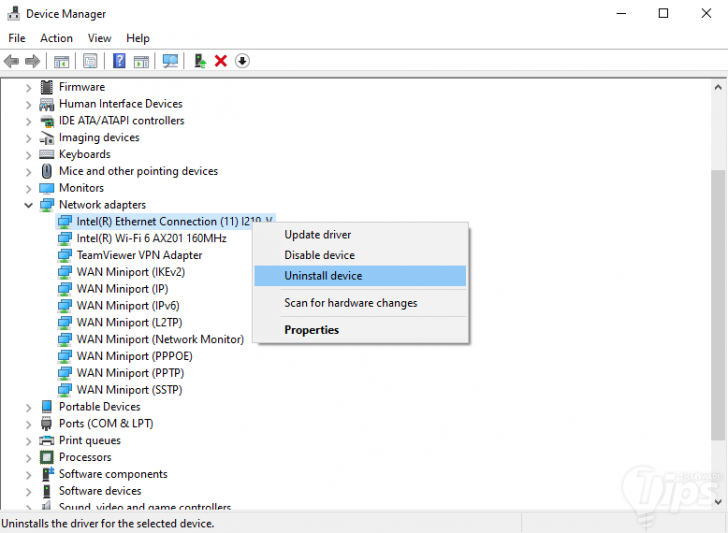Click the Portable Devices icon
728x533 pixels.
[x=46, y=407]
